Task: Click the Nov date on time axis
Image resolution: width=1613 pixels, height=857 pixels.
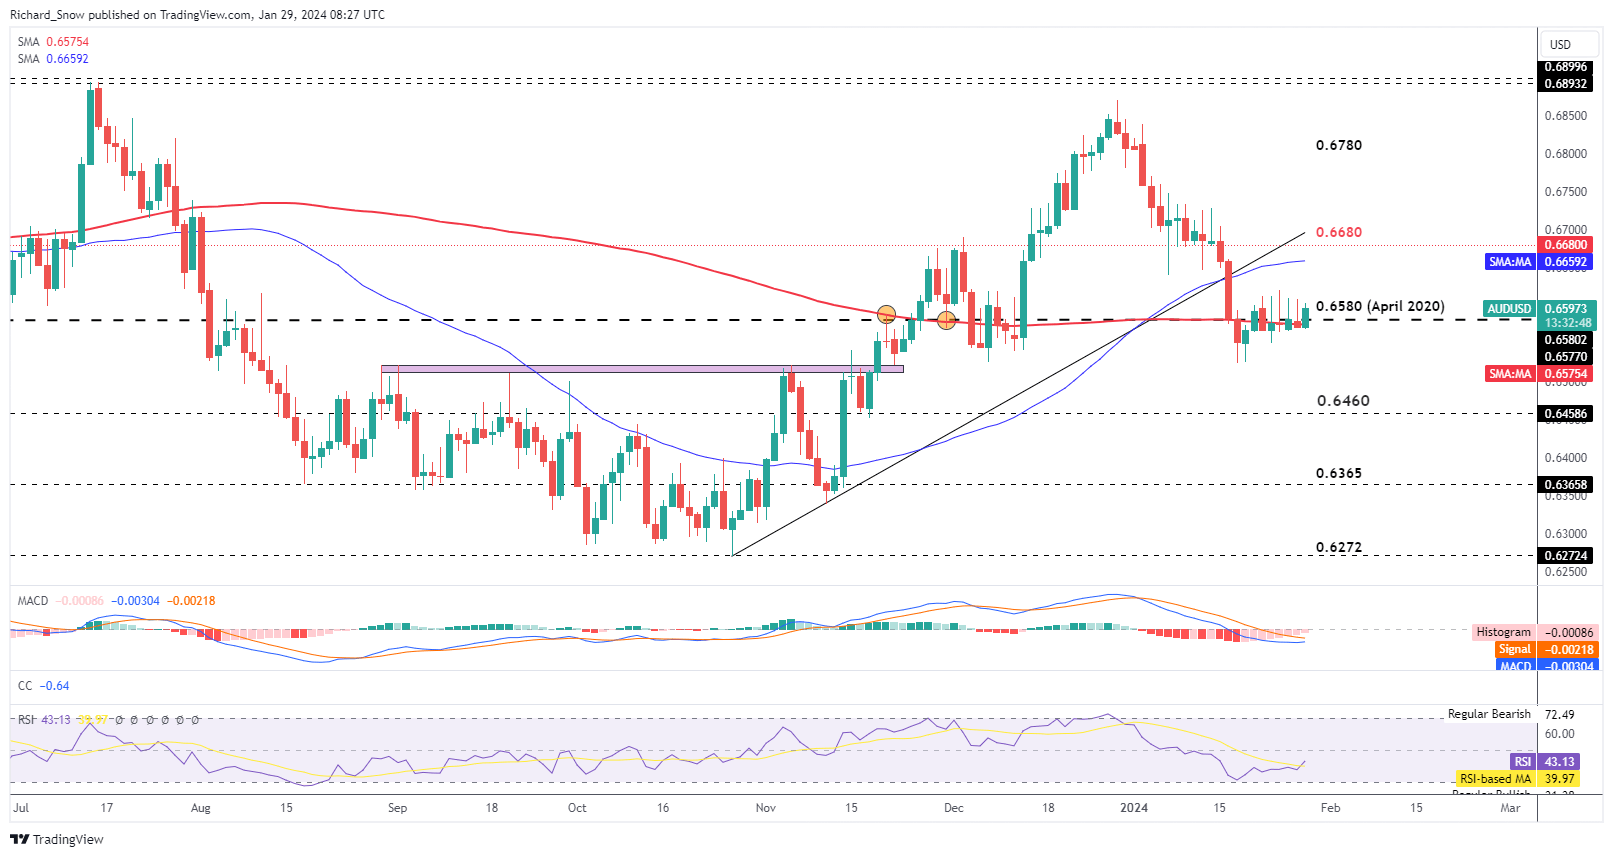Action: point(766,808)
